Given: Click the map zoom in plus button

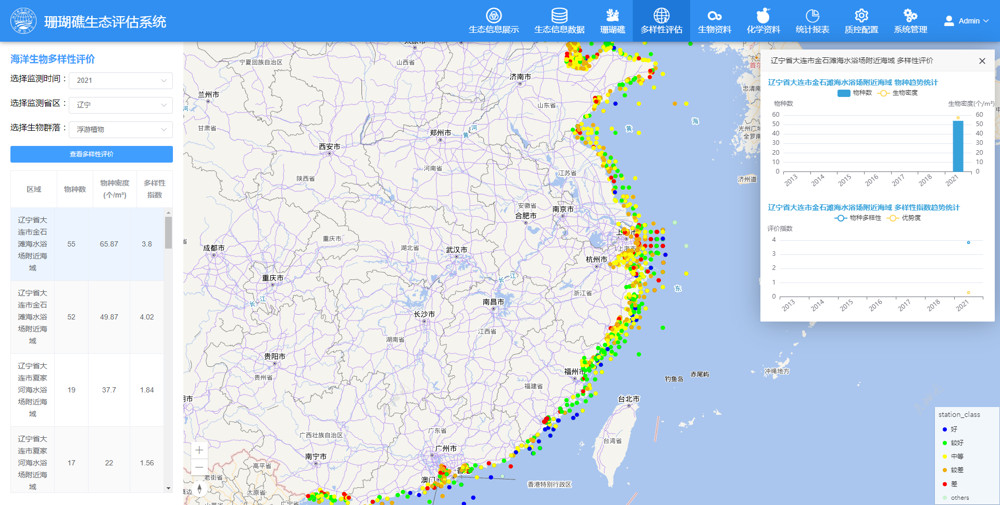Looking at the screenshot, I should point(199,450).
